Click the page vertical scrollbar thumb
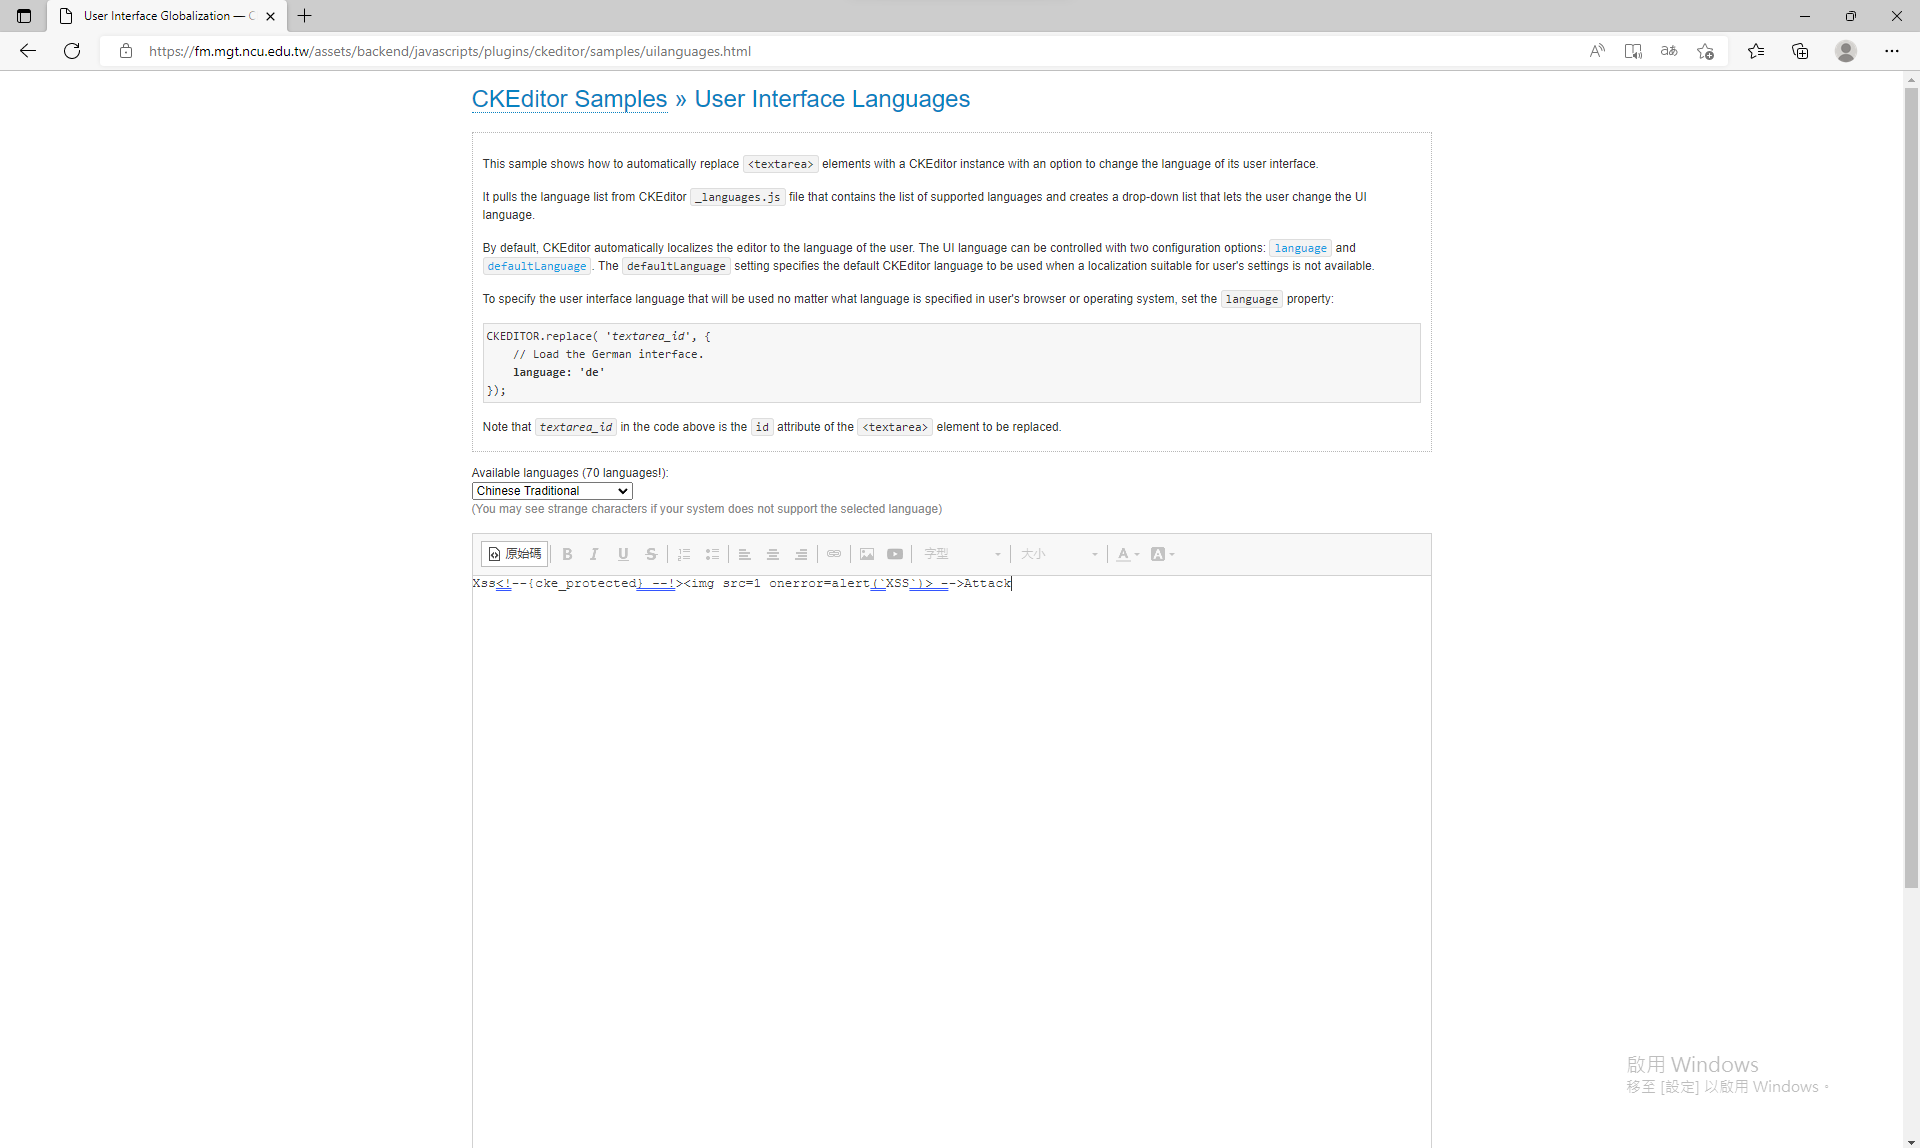Image resolution: width=1920 pixels, height=1148 pixels. pos(1911,488)
